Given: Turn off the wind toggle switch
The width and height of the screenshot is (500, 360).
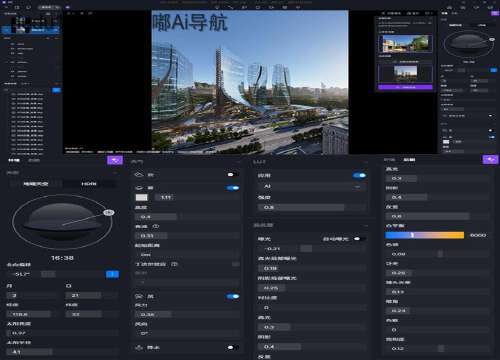Looking at the screenshot, I should coord(233,296).
